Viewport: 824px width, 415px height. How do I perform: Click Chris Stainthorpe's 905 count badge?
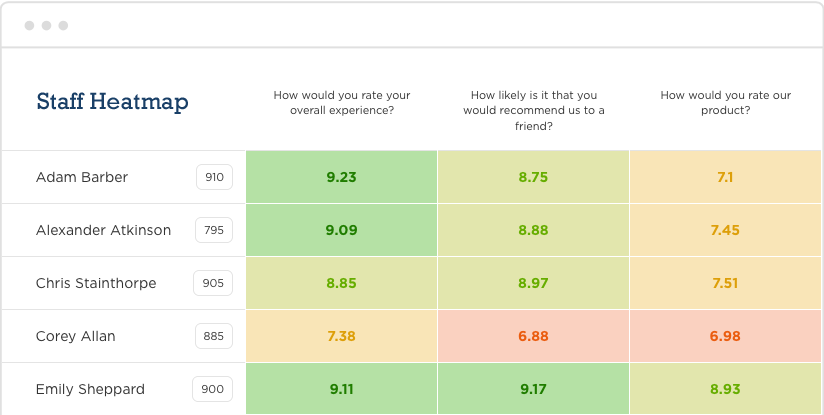[x=213, y=283]
